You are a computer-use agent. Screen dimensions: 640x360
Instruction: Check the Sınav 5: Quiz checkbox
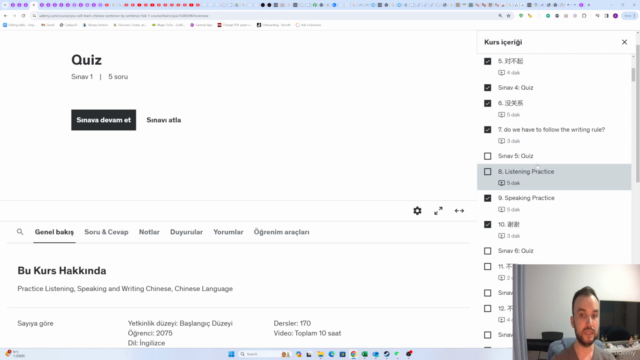pos(487,156)
